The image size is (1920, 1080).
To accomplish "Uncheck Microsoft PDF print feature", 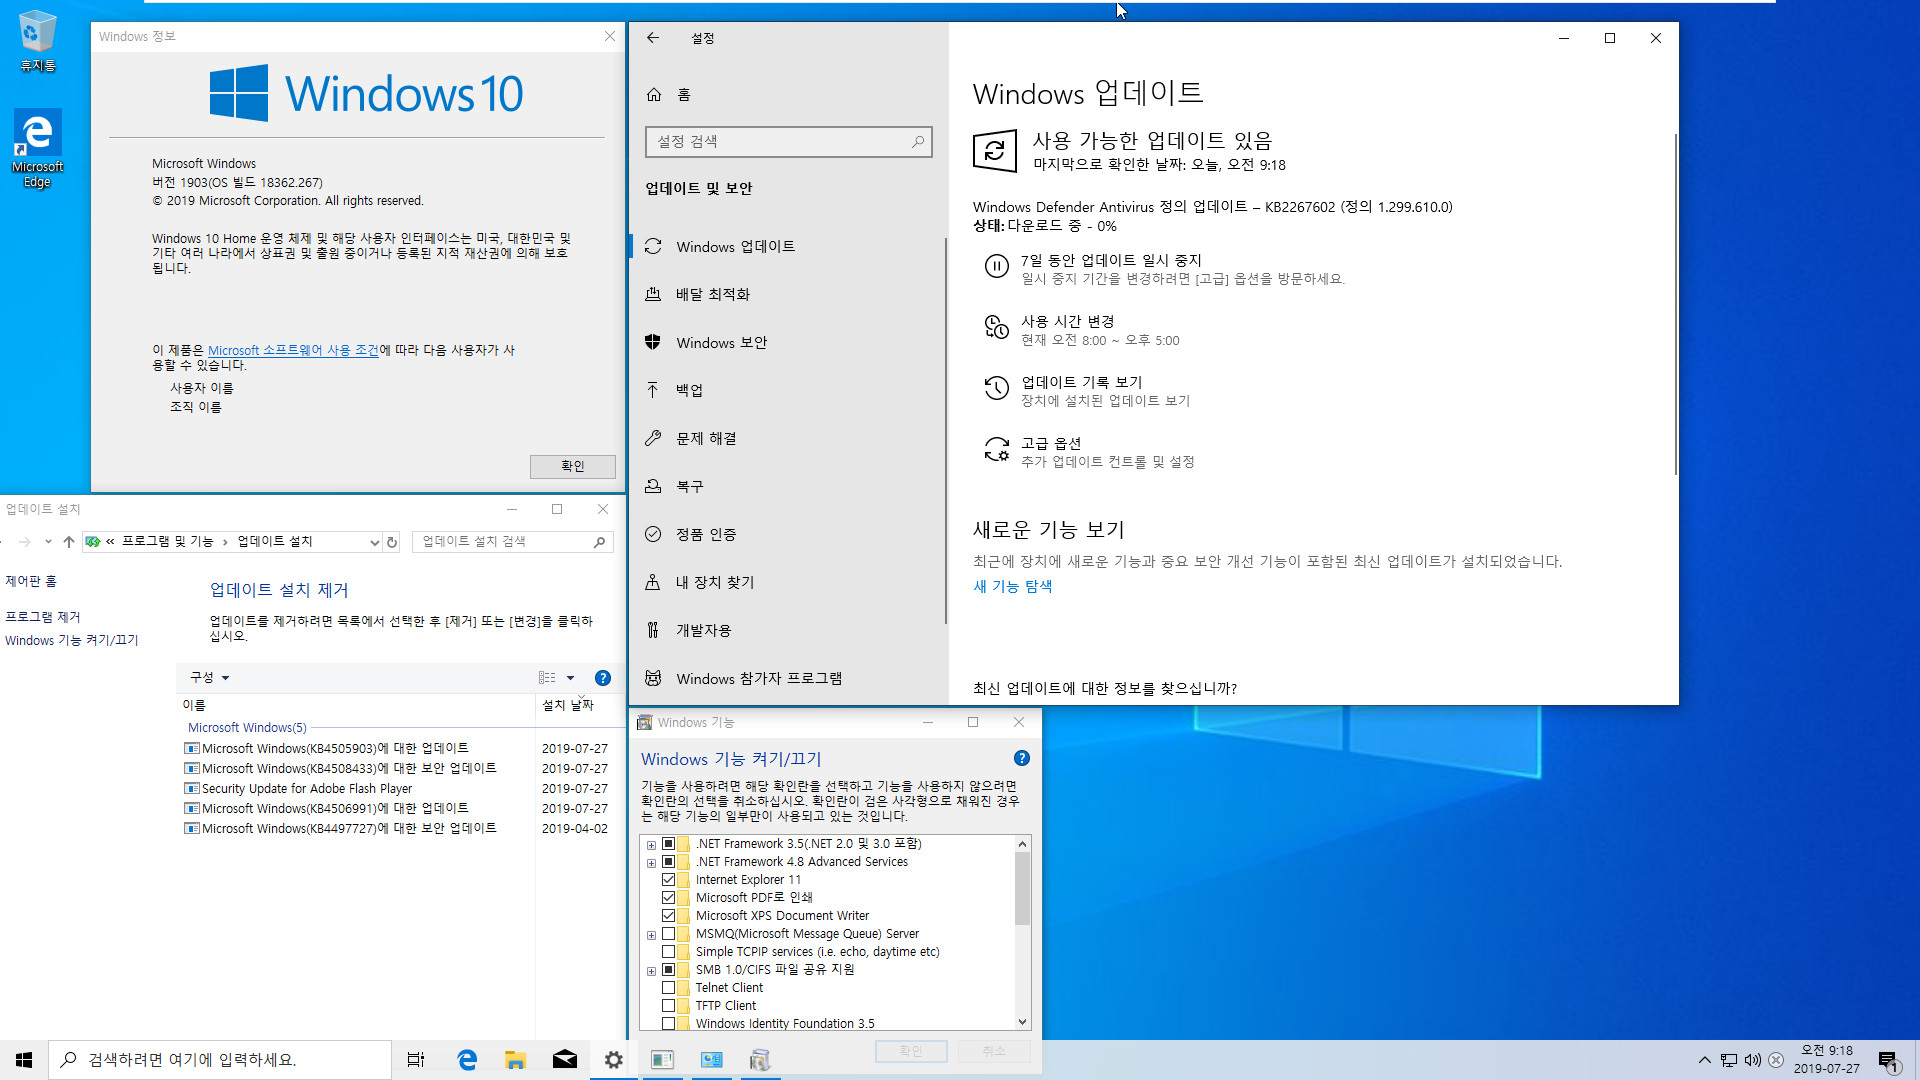I will click(x=668, y=898).
